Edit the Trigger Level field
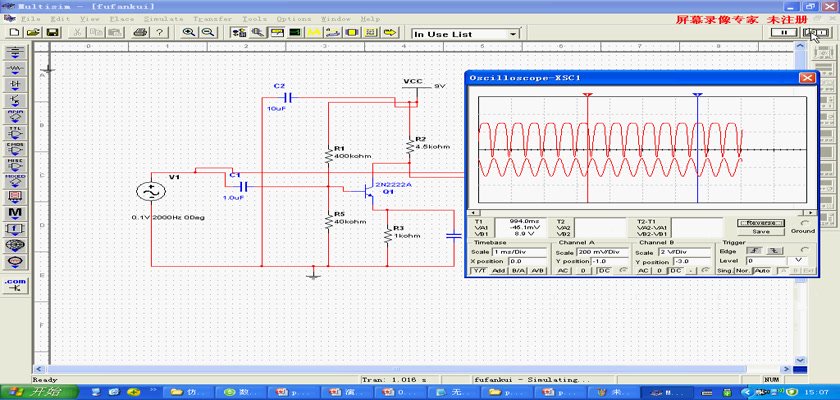This screenshot has width=840, height=400. click(x=767, y=261)
